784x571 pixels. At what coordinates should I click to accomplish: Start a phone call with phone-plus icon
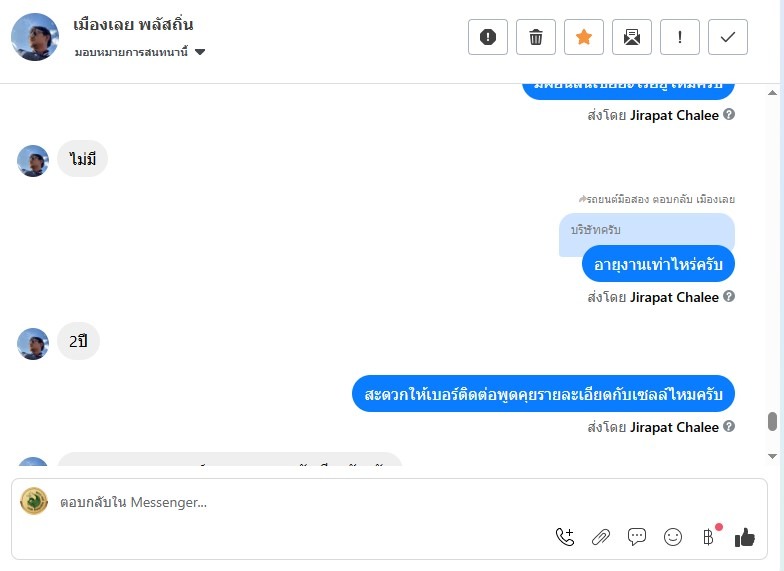coord(565,537)
